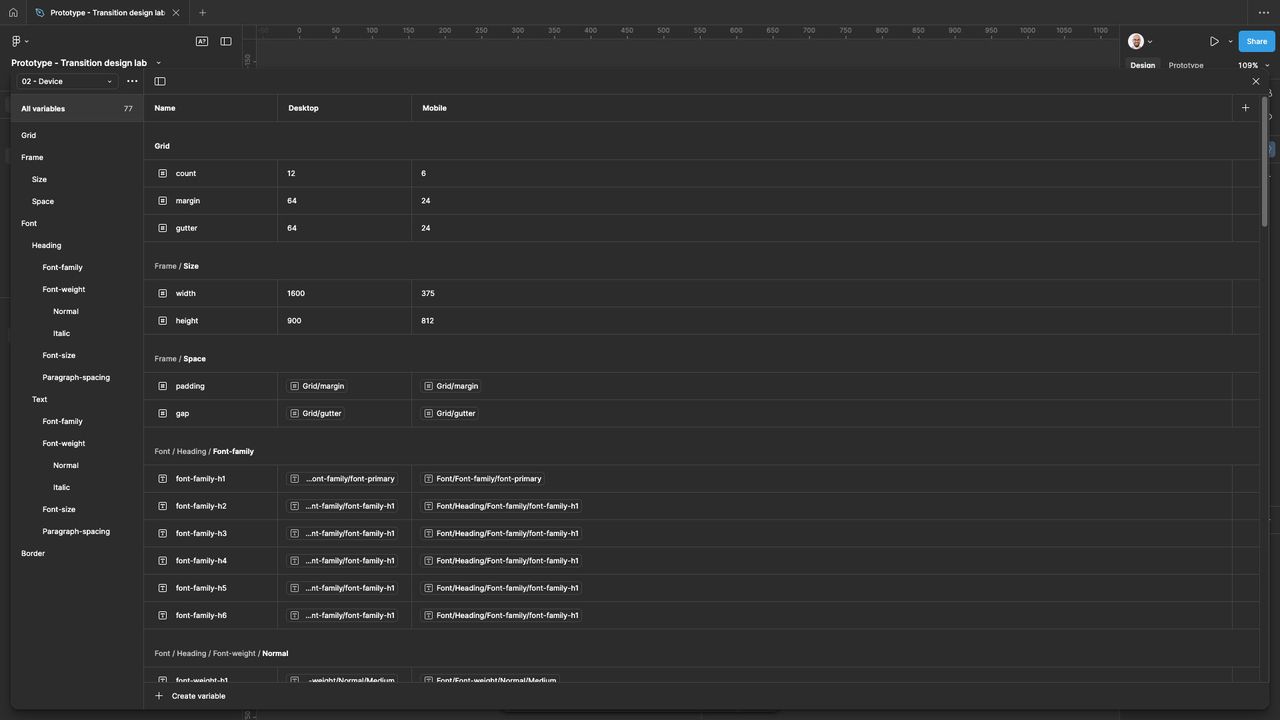
Task: Click the home icon in tab bar
Action: (13, 13)
